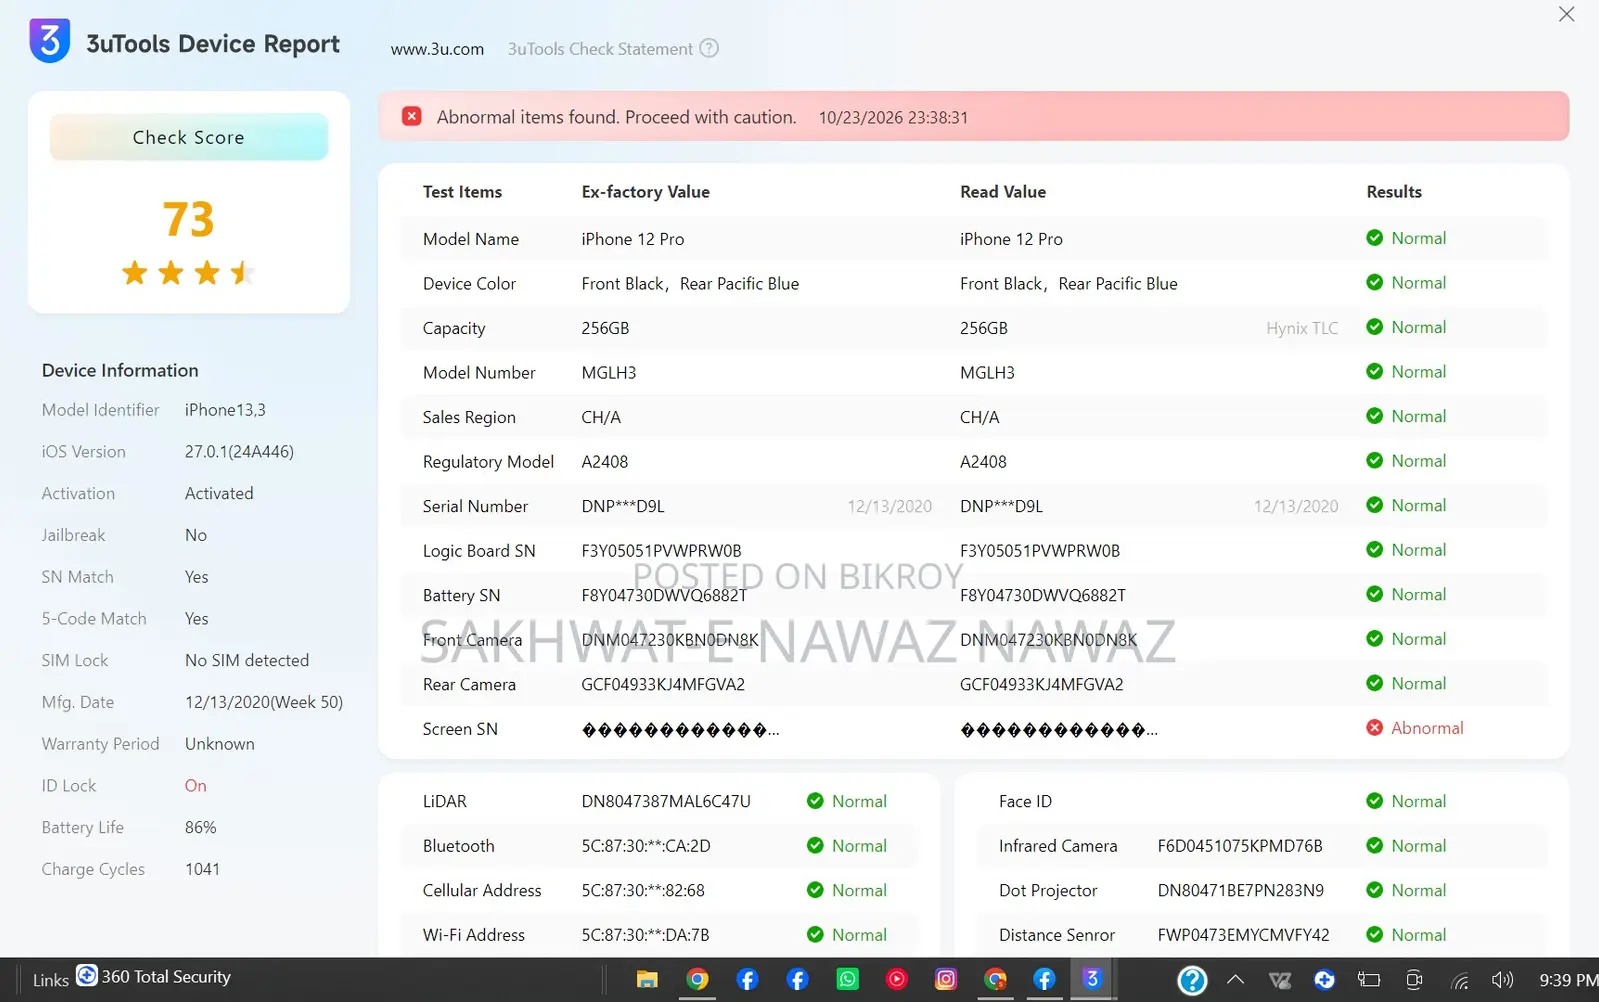Click the blue plus circle tray icon
This screenshot has width=1599, height=1002.
coord(1325,980)
